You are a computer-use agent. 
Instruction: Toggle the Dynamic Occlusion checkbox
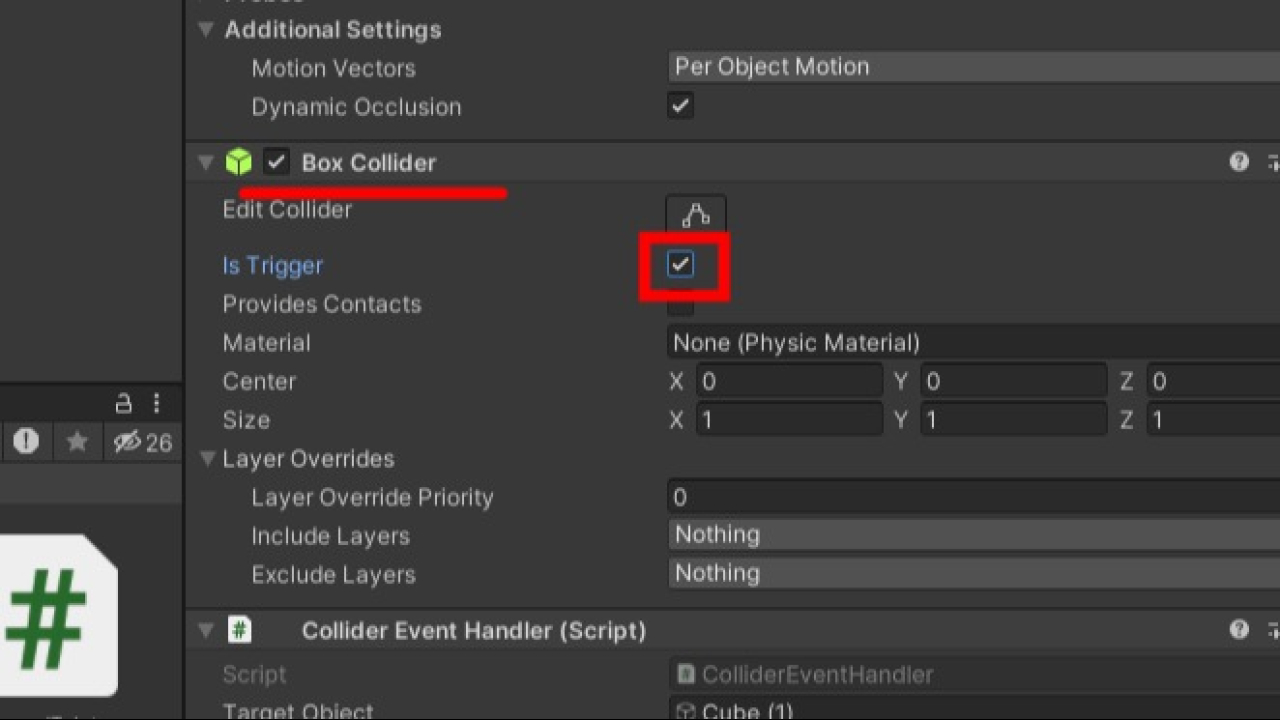680,105
